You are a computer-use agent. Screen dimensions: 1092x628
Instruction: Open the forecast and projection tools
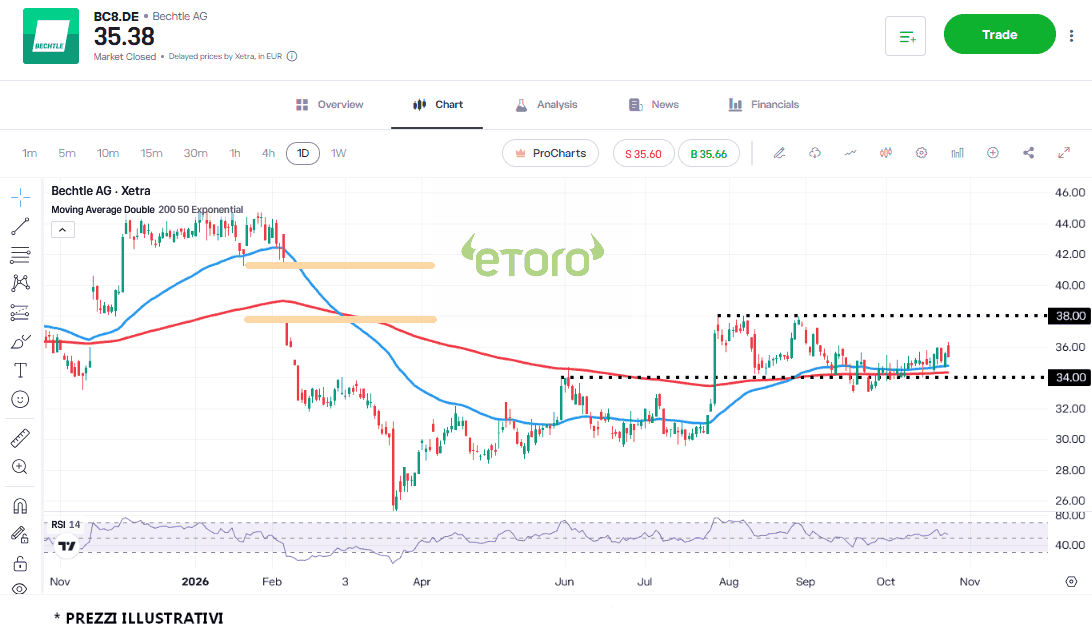click(x=20, y=313)
